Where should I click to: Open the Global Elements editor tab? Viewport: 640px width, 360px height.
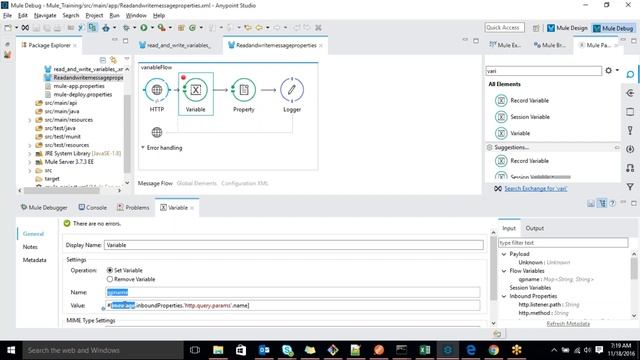(x=197, y=183)
